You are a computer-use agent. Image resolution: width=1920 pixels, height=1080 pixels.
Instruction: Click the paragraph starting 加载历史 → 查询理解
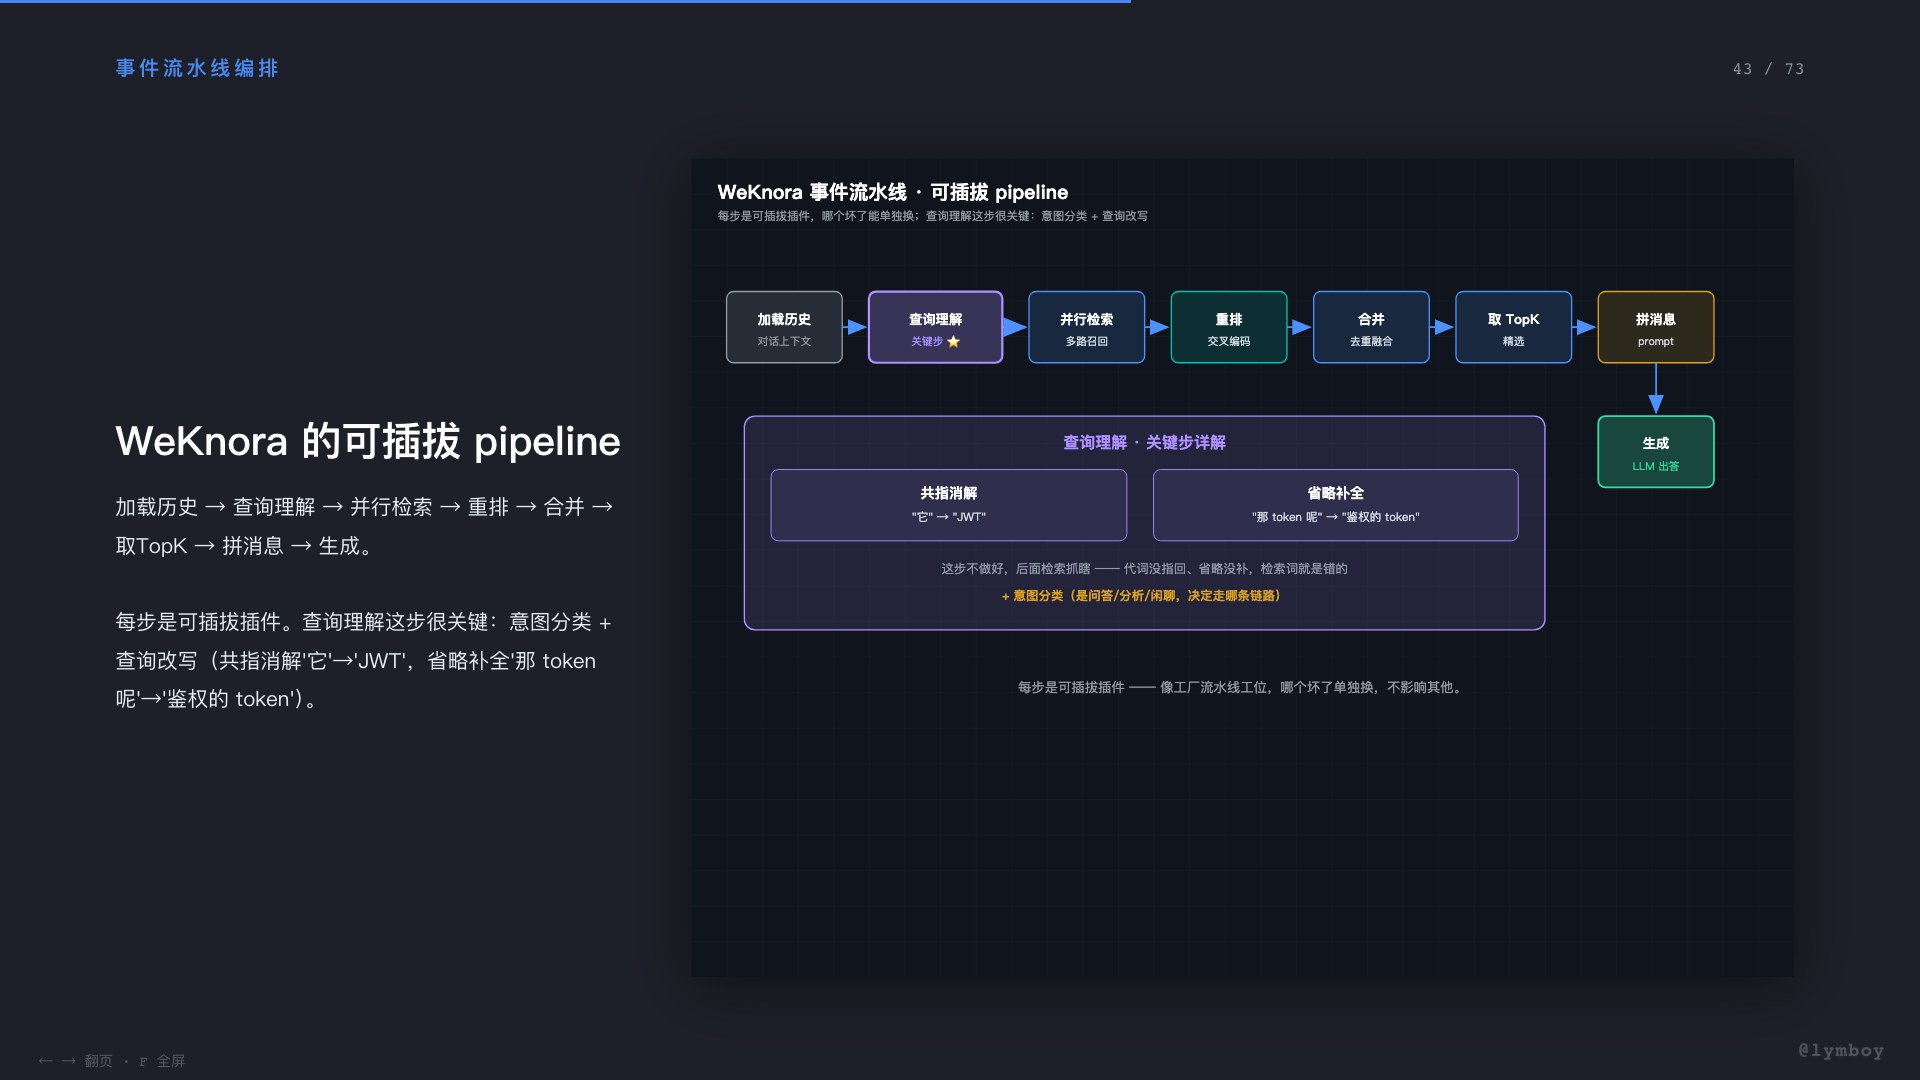364,526
